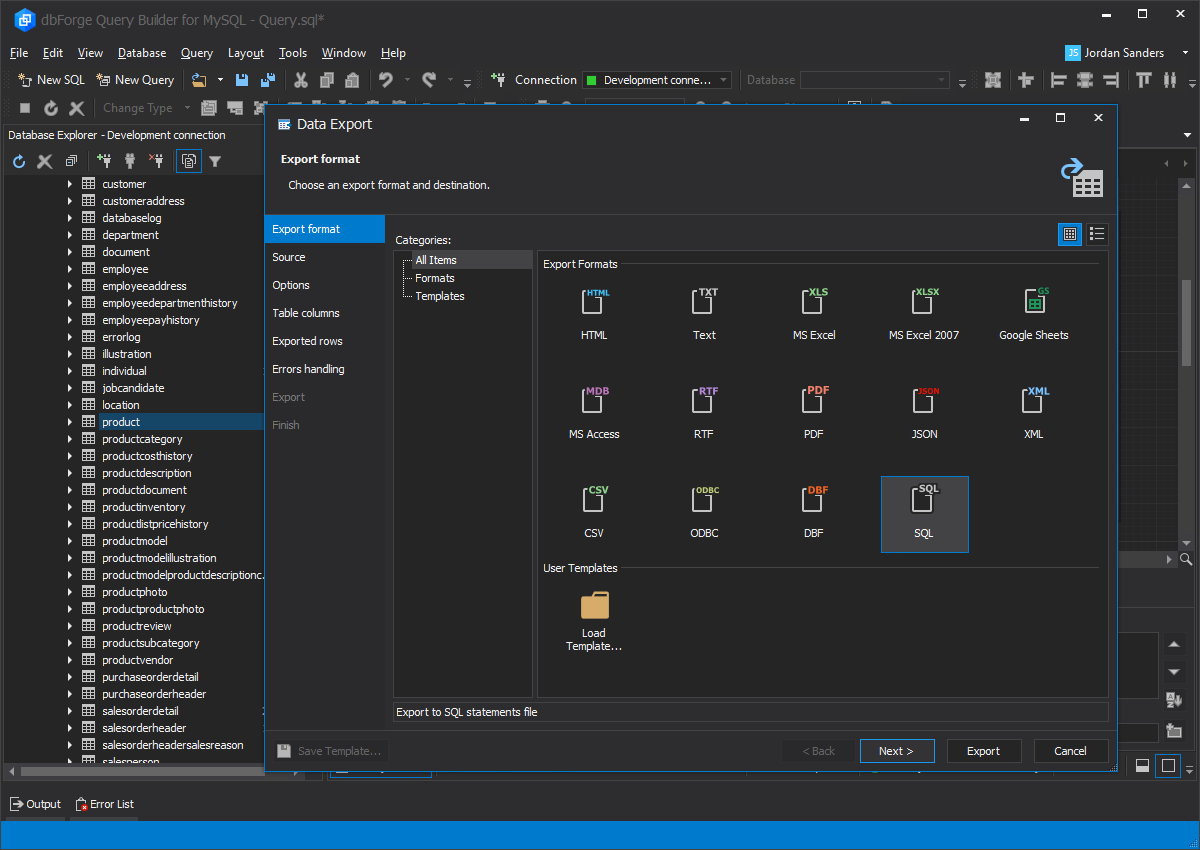Screen dimensions: 1200x850
Task: Open the Table columns wizard page
Action: [x=325, y=313]
